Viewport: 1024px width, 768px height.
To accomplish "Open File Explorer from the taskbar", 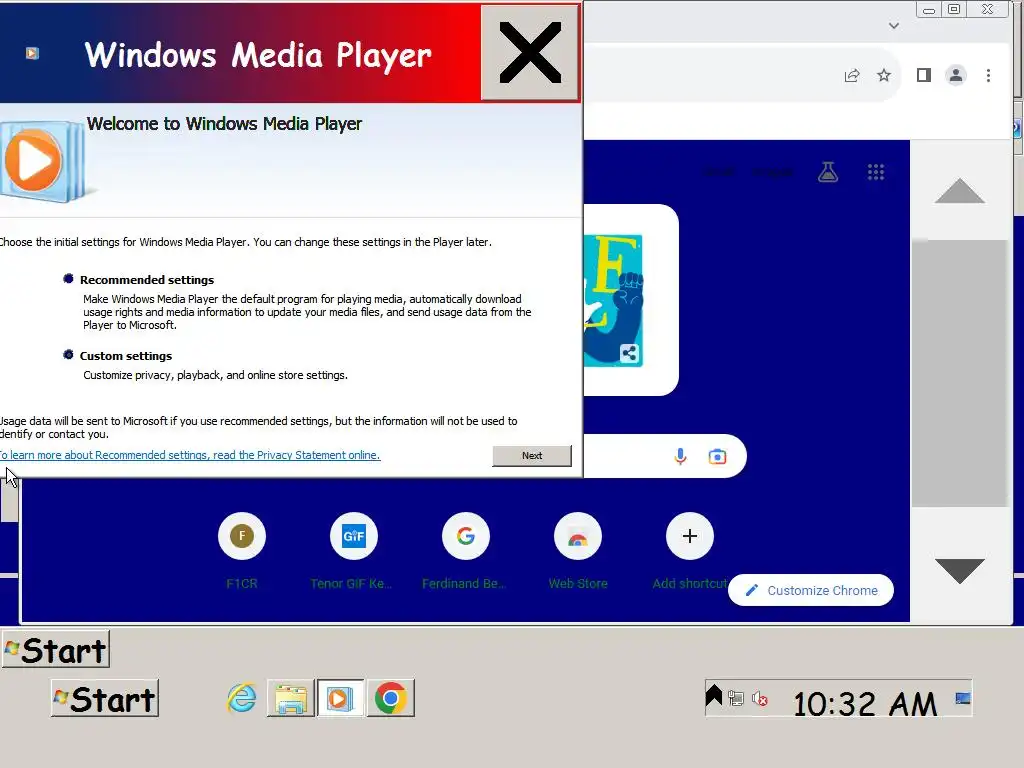I will (291, 699).
